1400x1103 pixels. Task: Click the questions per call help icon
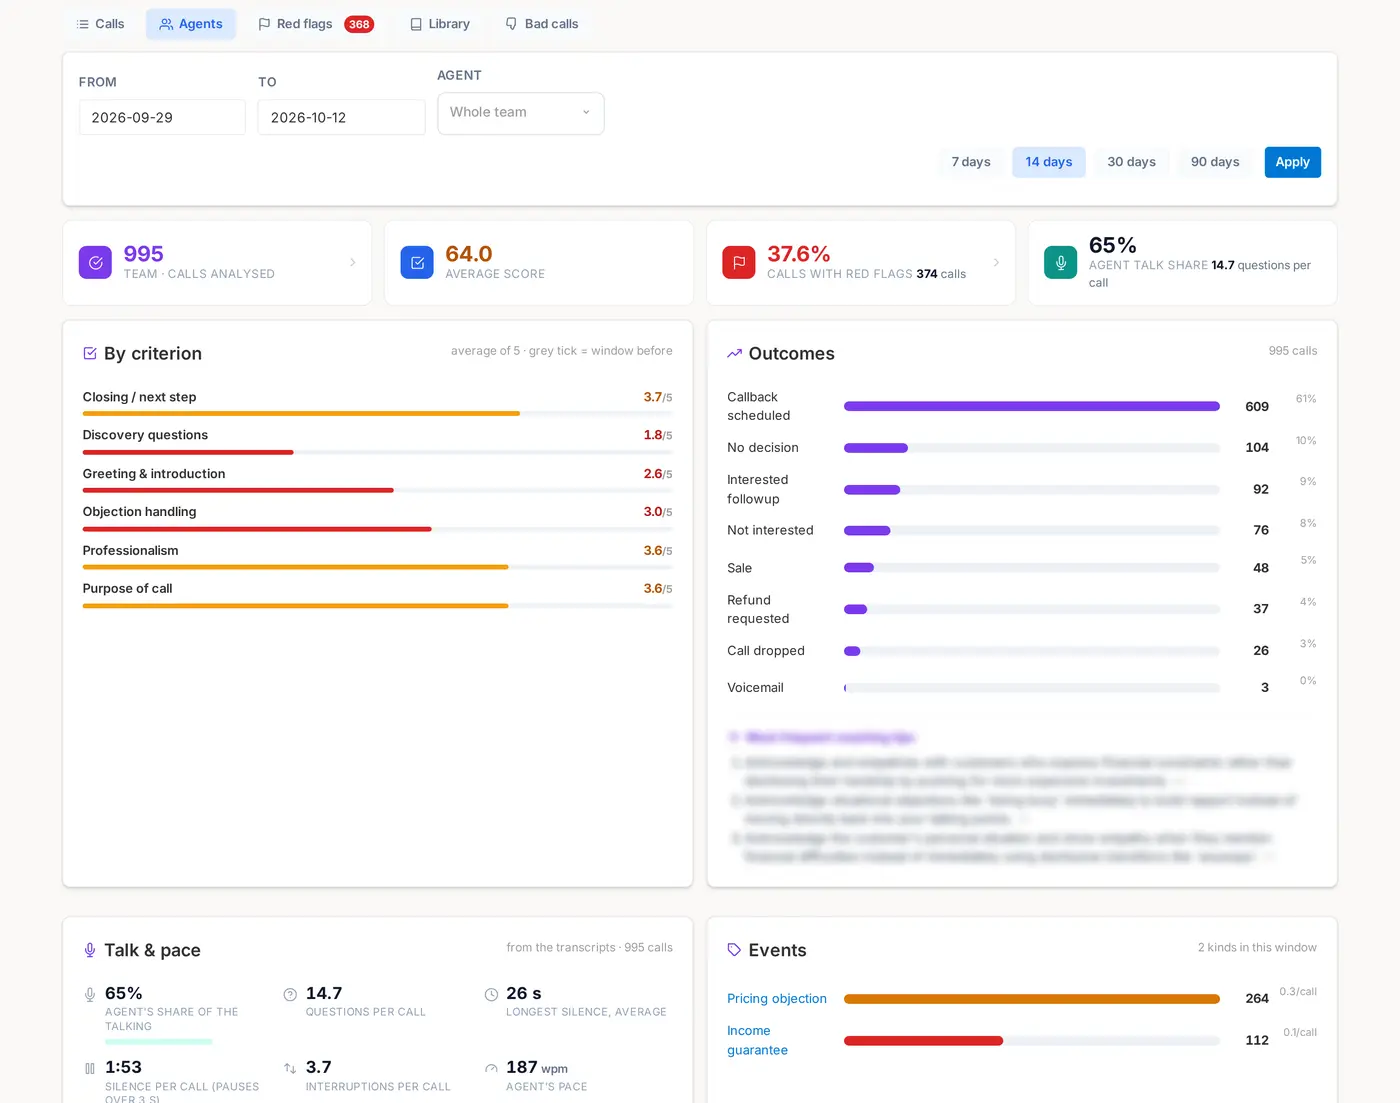coord(290,994)
